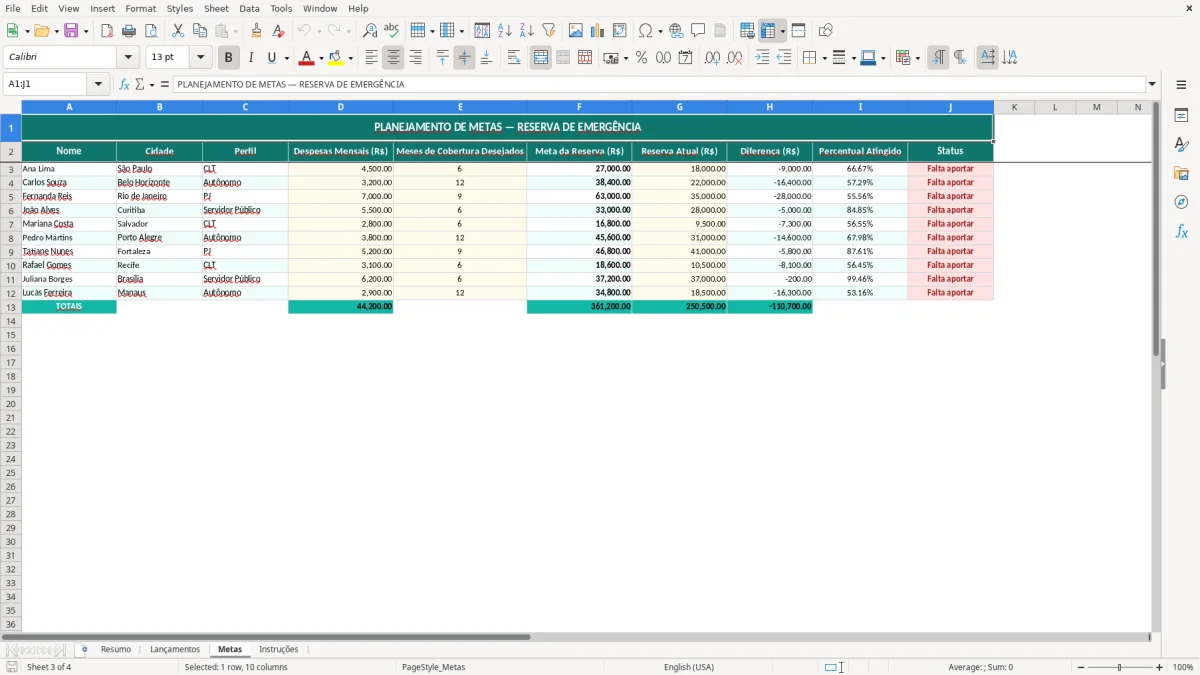Toggle Underline formatting
This screenshot has height=675, width=1200.
271,58
